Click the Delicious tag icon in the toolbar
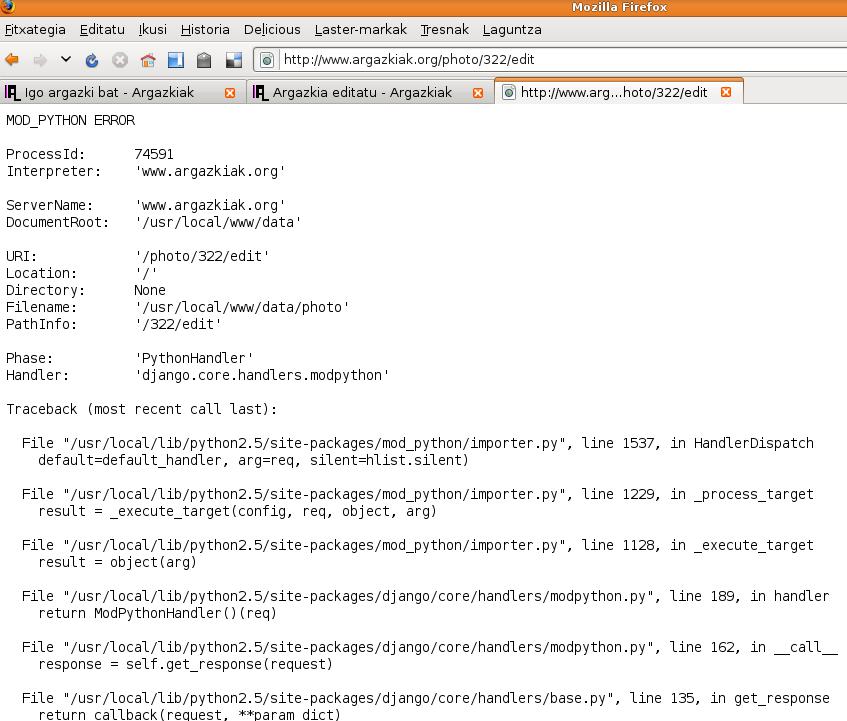The width and height of the screenshot is (847, 721). coord(204,60)
